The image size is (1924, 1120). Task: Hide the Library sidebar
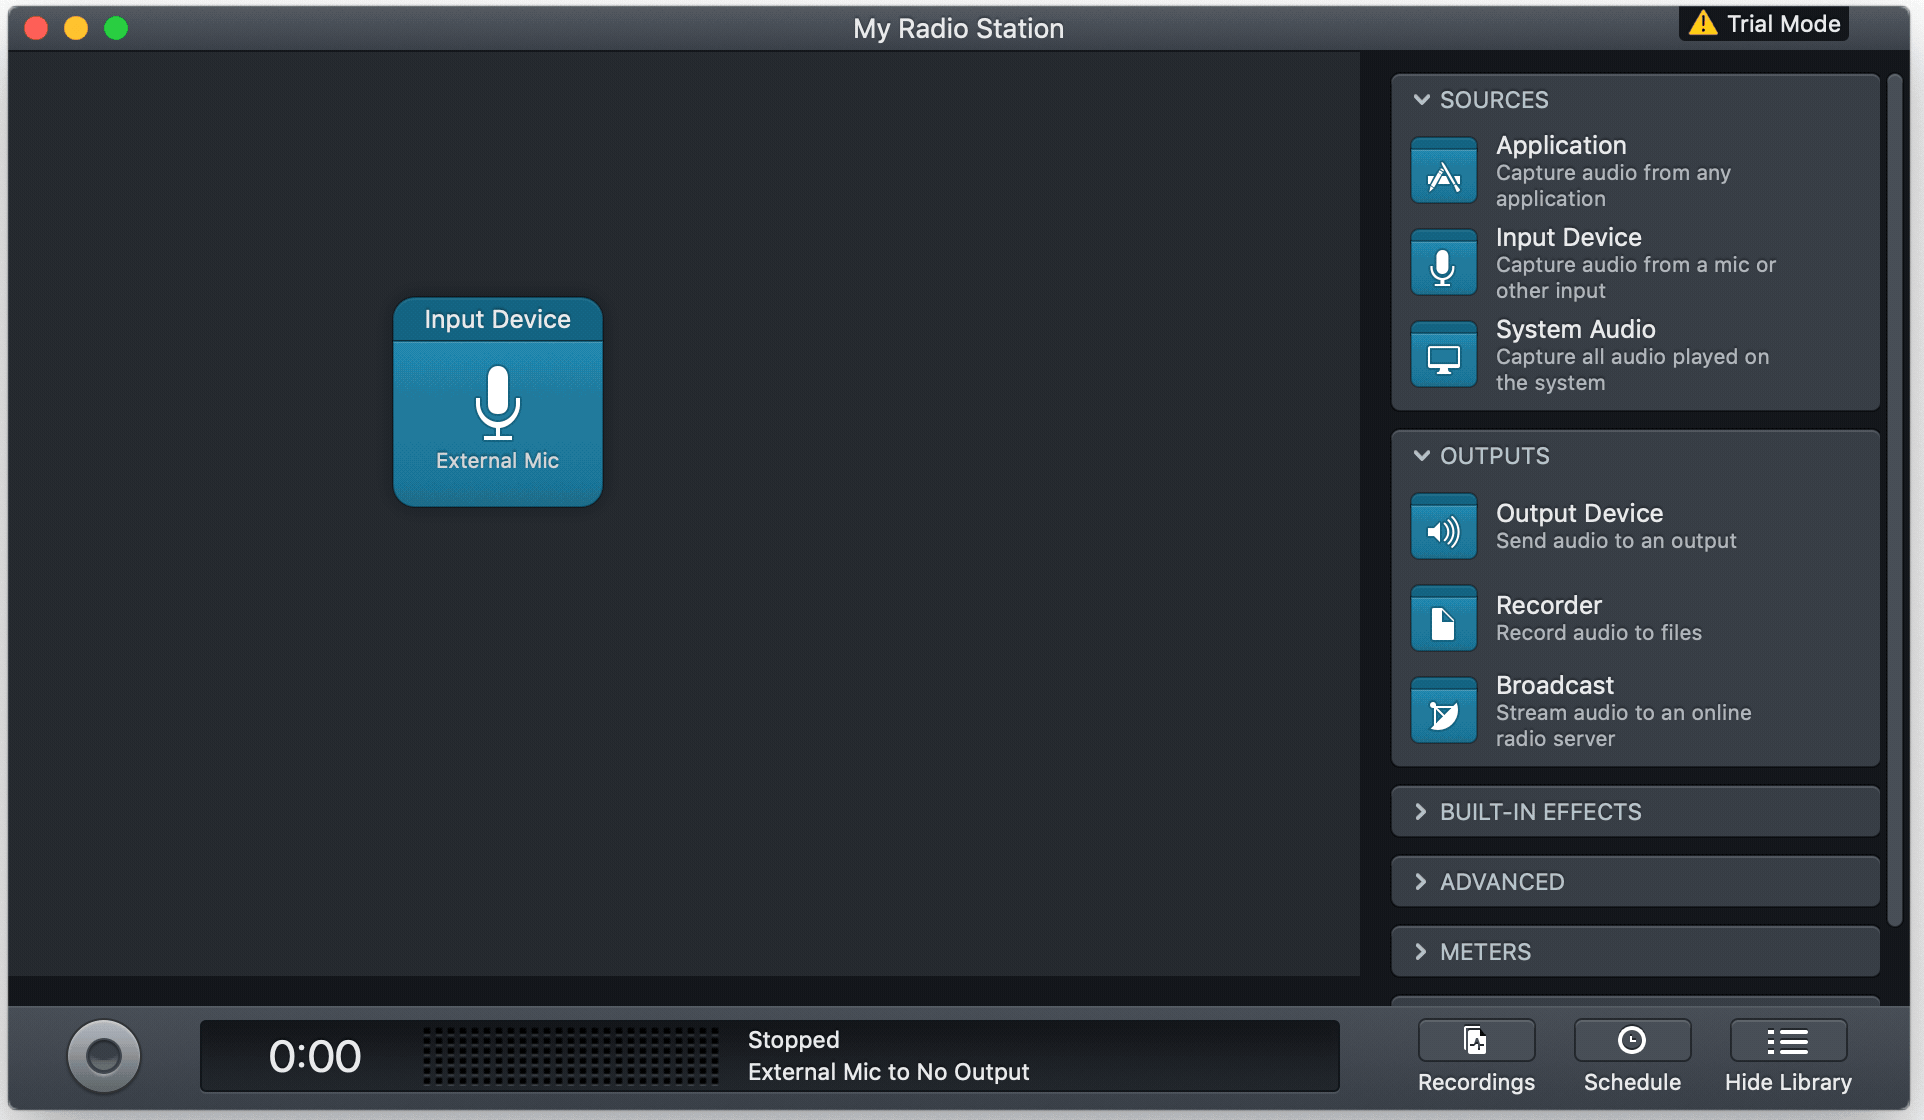[1788, 1042]
